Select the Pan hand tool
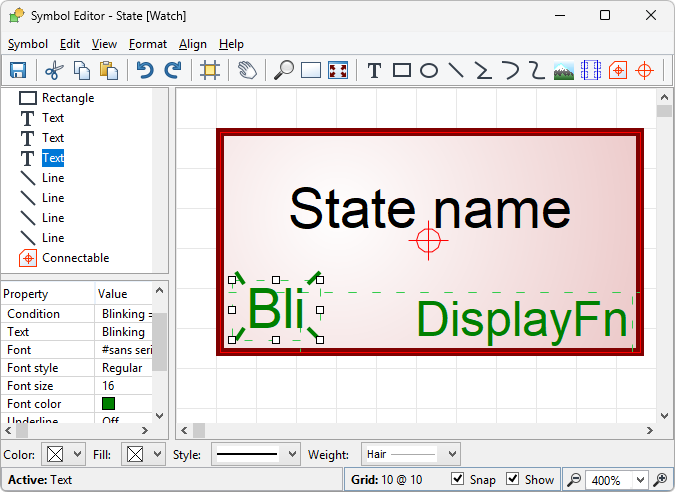Screen dimensions: 675x492 (247, 70)
